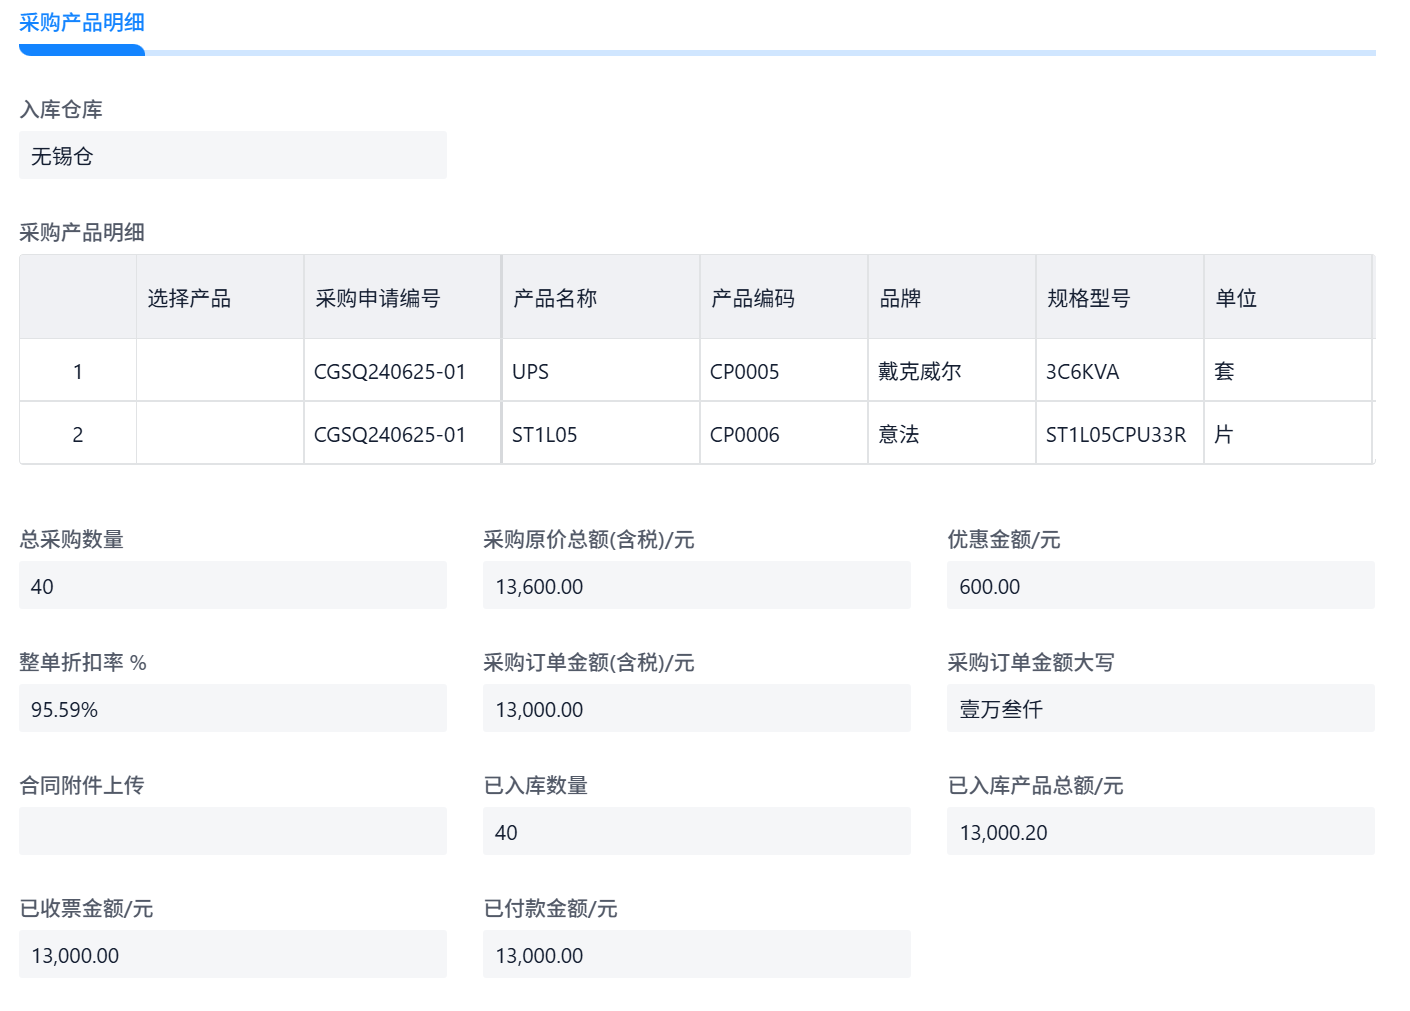The width and height of the screenshot is (1410, 1011).
Task: Open the 采购产品明细 tab at top
Action: pos(82,23)
